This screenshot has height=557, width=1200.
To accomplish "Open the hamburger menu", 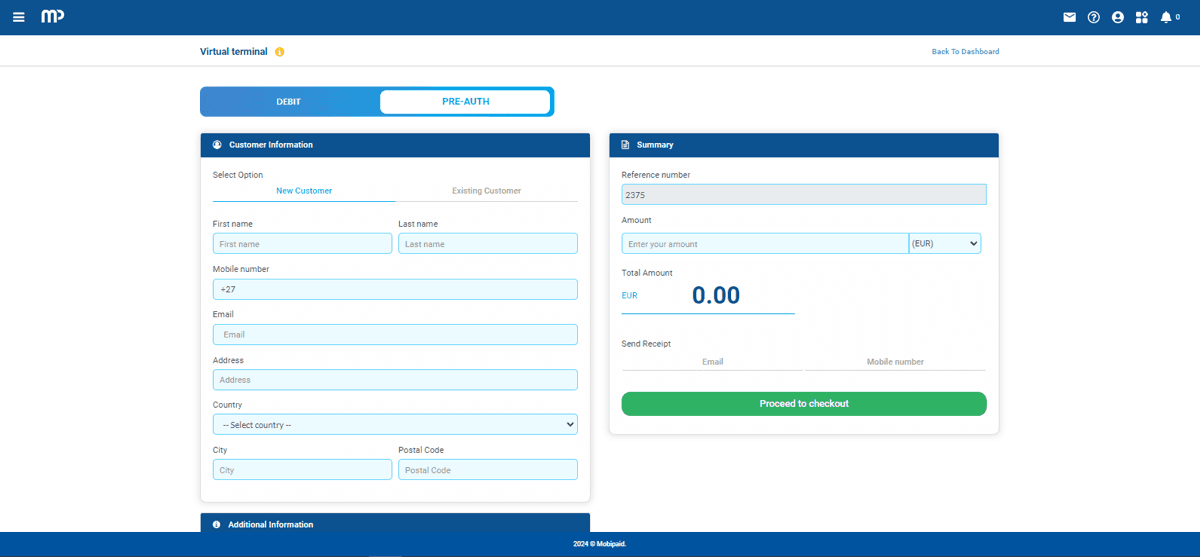I will pos(18,17).
